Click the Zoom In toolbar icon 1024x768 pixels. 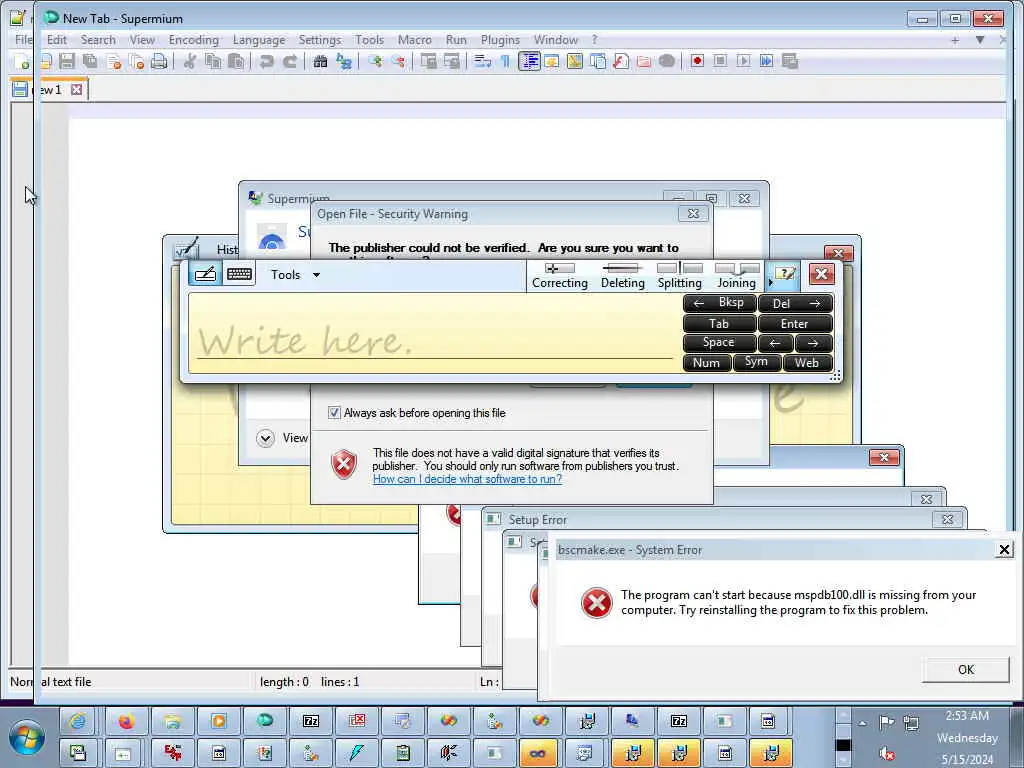(375, 61)
